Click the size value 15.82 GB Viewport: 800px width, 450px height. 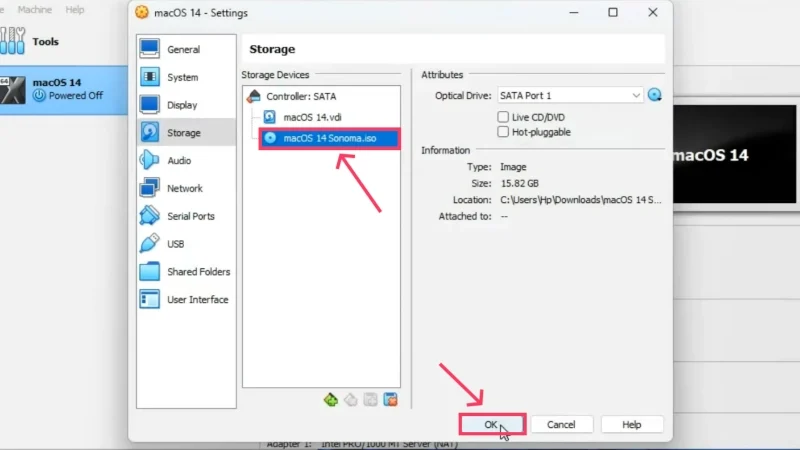[x=519, y=183]
